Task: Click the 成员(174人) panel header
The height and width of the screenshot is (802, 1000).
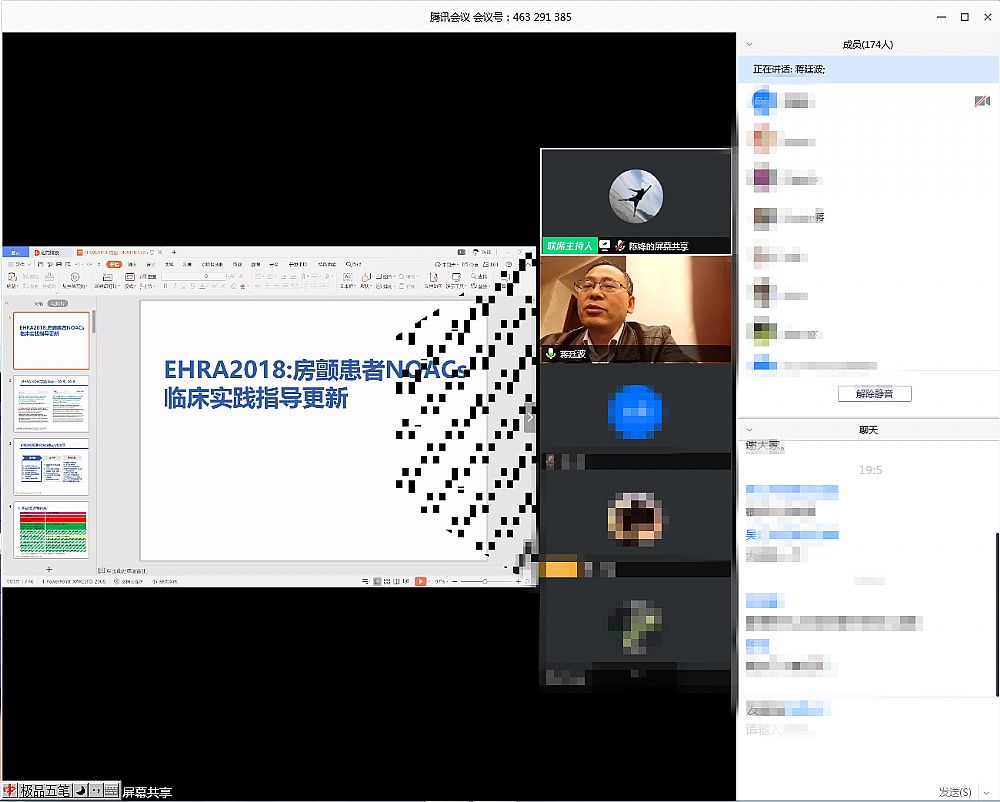Action: point(868,45)
